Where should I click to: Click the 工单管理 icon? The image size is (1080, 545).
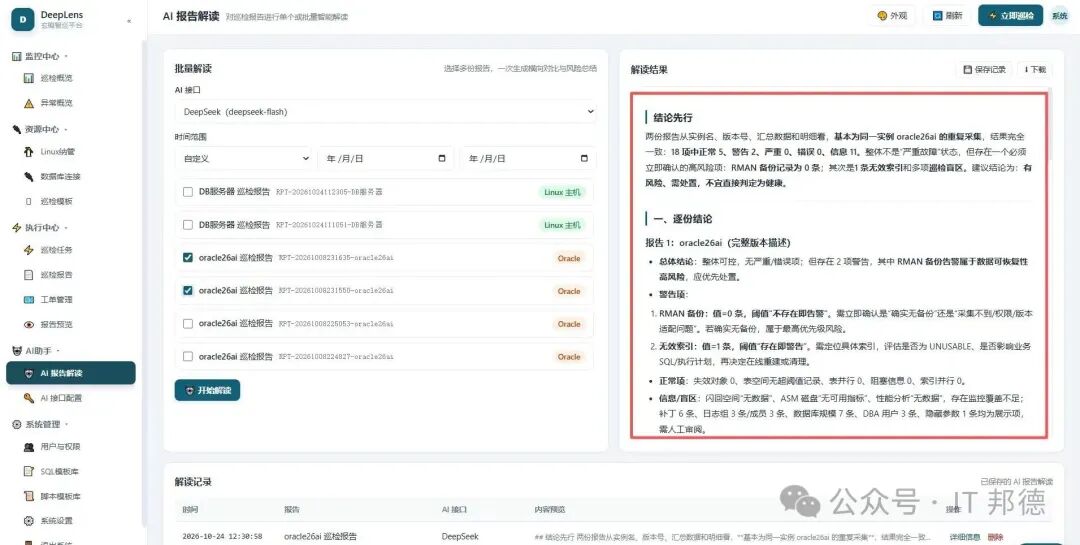click(x=28, y=300)
